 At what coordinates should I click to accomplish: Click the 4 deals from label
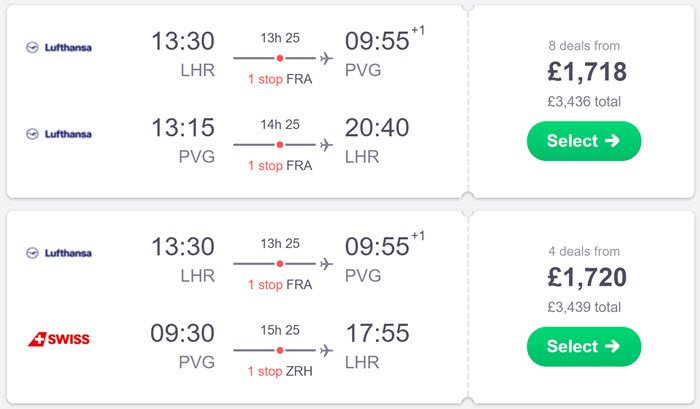(x=584, y=251)
